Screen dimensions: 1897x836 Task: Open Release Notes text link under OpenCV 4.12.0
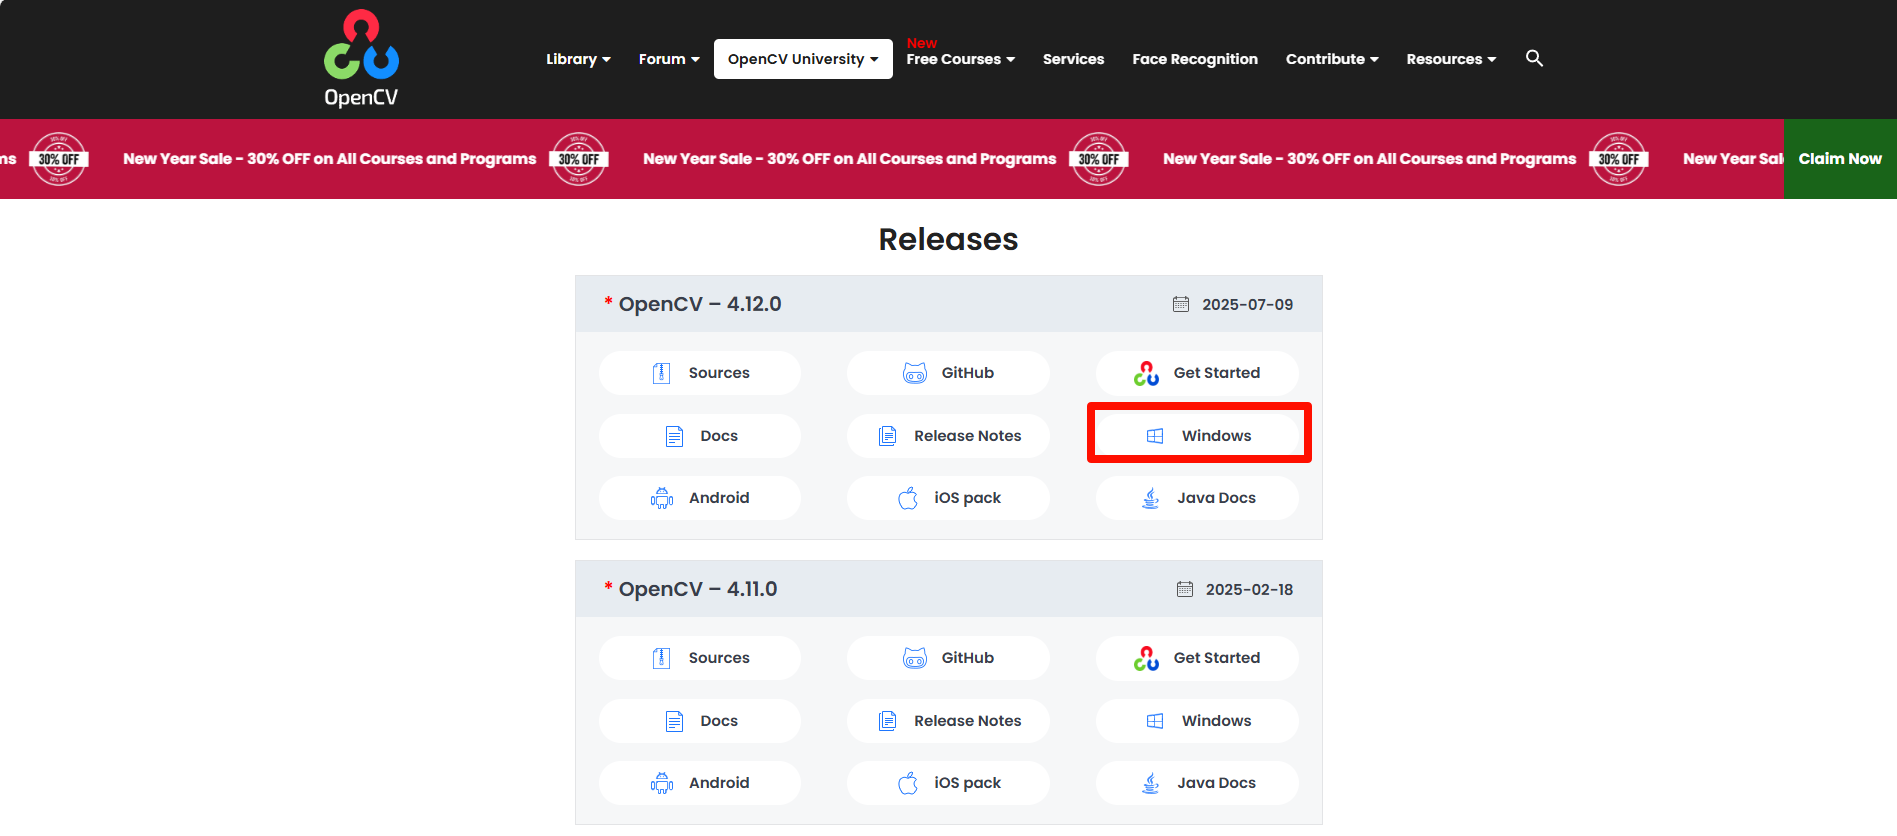pos(968,436)
